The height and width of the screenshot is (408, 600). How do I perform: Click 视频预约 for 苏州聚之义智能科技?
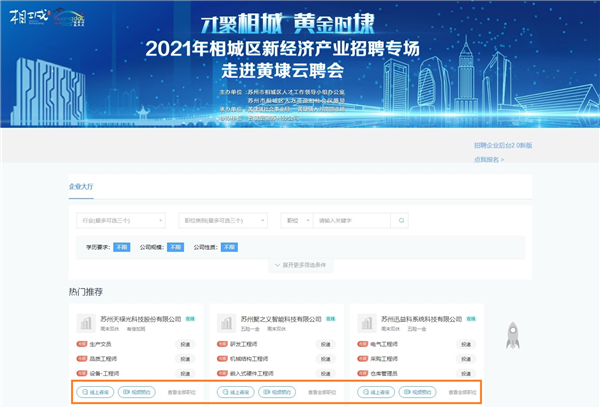(276, 392)
